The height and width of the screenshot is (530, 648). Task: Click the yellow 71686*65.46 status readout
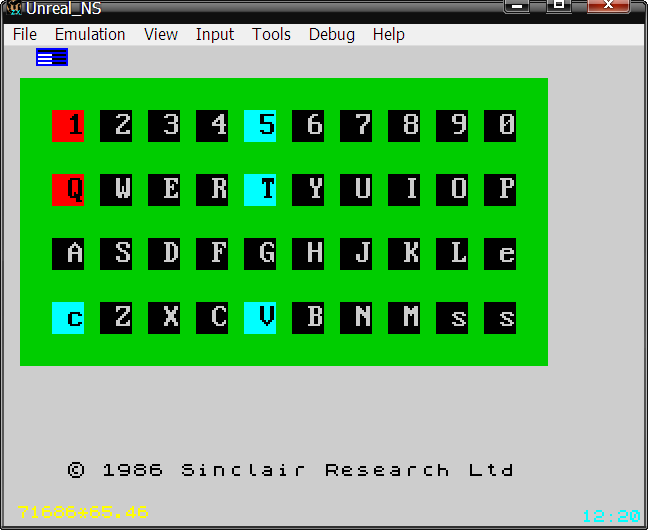[83, 512]
